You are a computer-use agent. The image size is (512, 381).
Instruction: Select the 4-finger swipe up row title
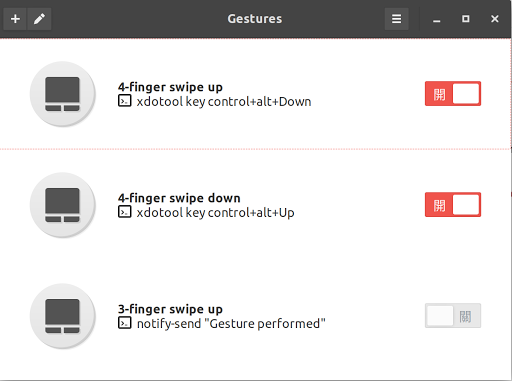pyautogui.click(x=170, y=87)
